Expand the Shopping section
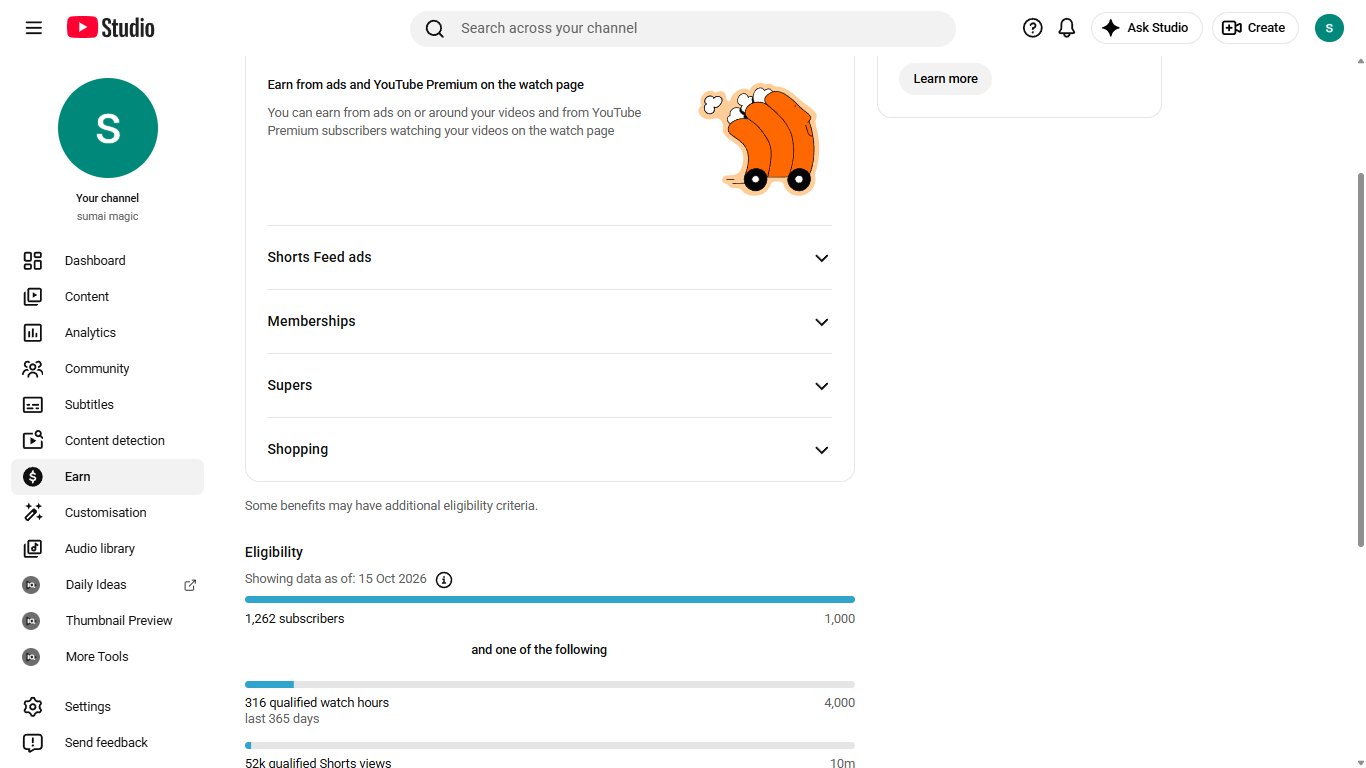The image size is (1366, 768). 549,450
